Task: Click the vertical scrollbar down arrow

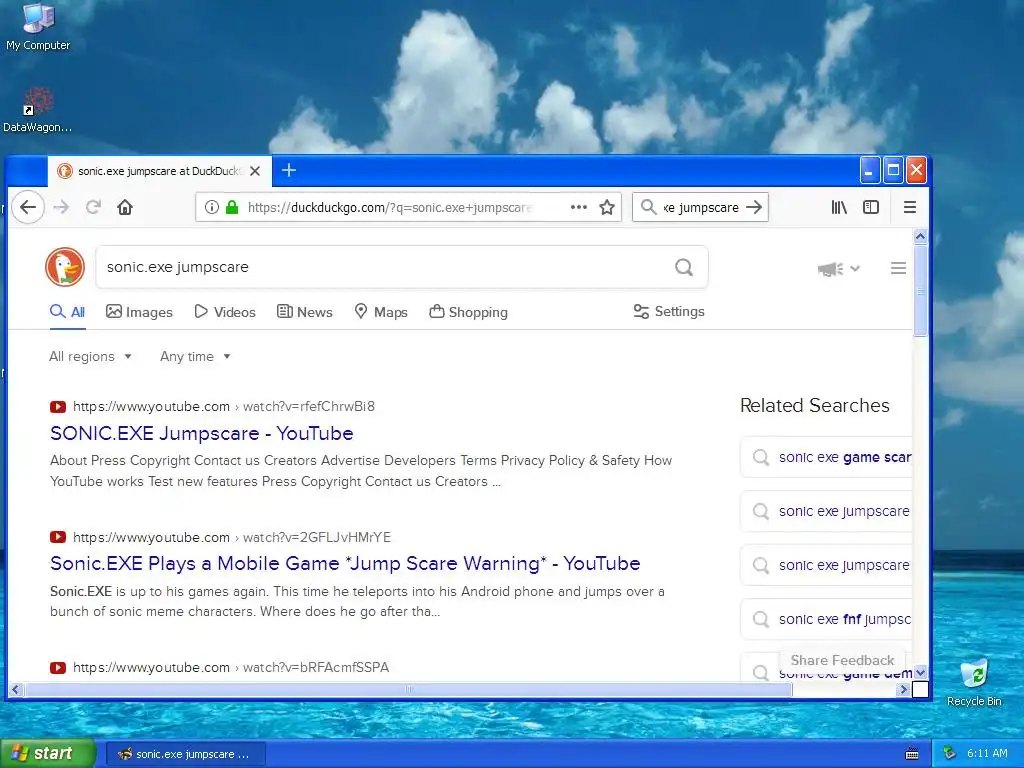Action: (x=921, y=673)
